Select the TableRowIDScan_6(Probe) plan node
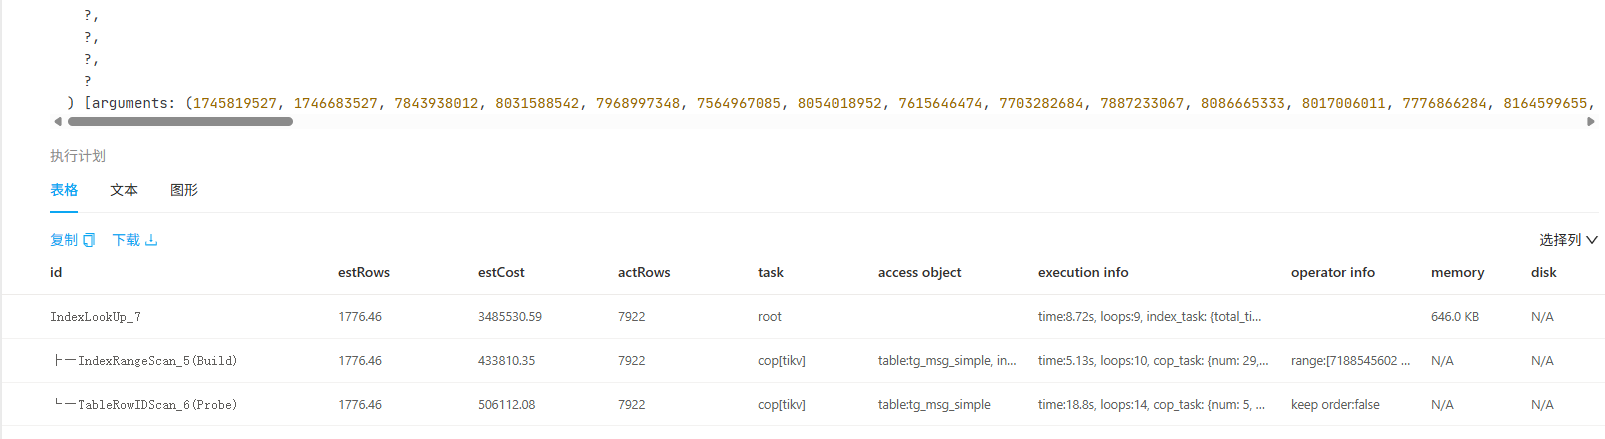The width and height of the screenshot is (1605, 439). click(x=157, y=405)
